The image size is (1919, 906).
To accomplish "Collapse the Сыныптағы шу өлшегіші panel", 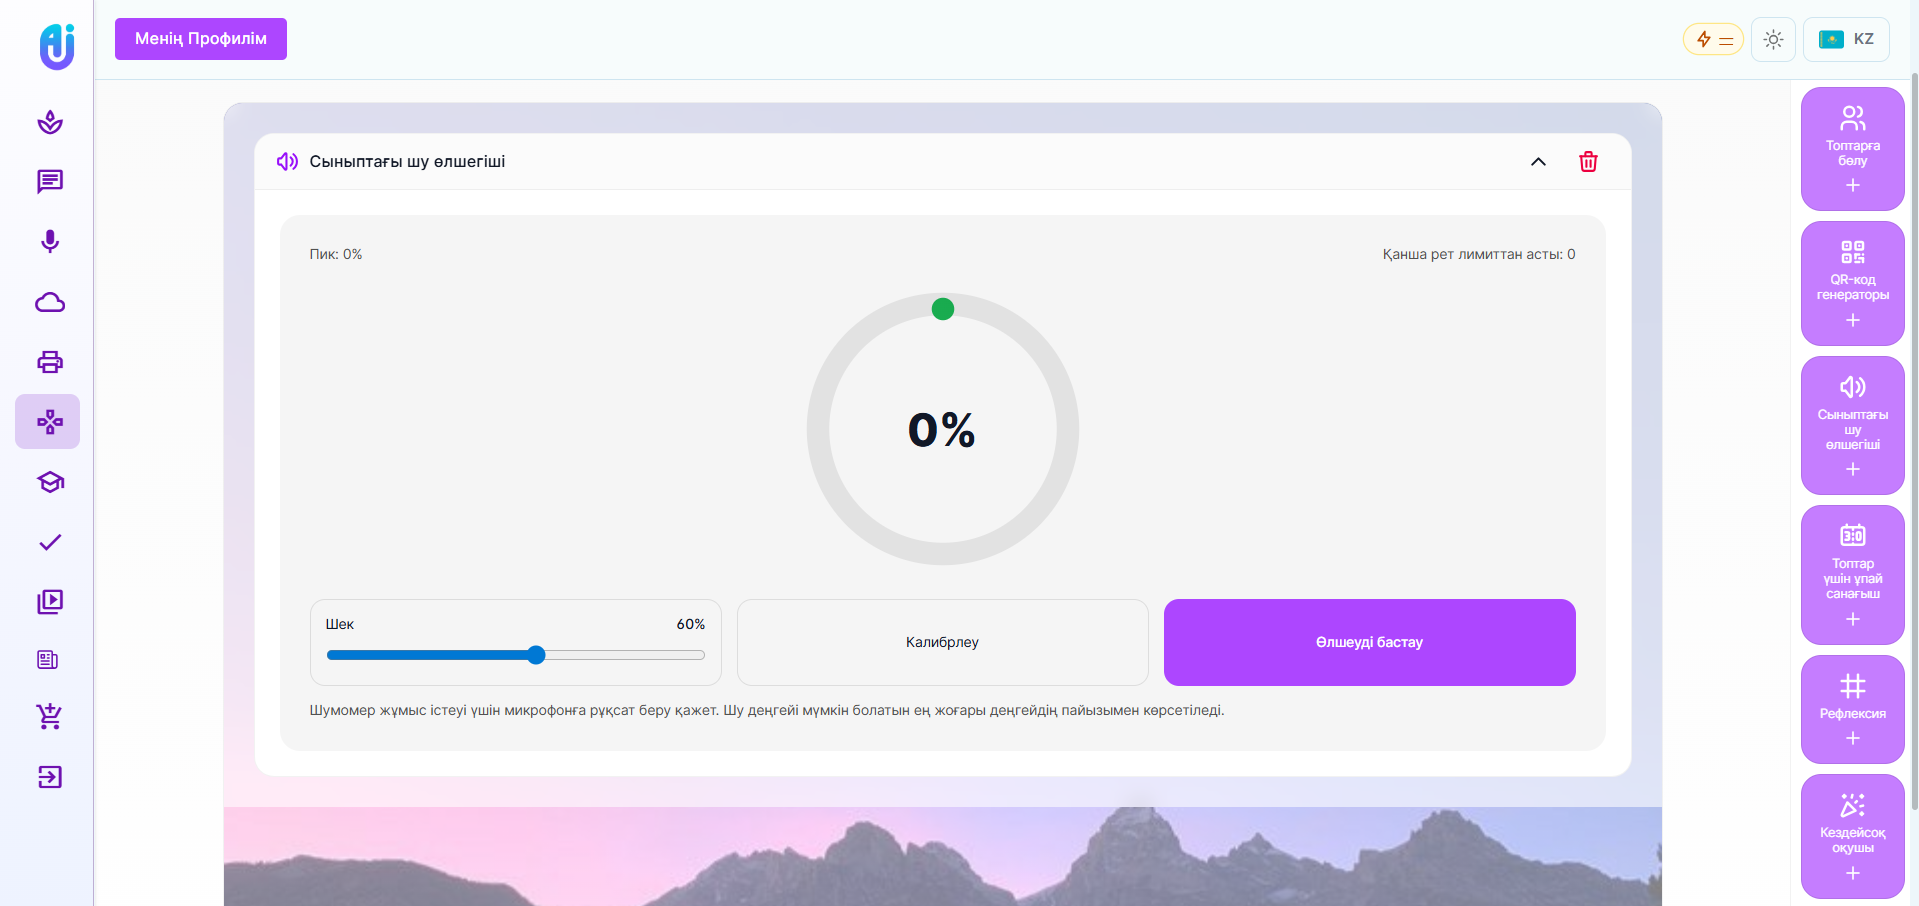I will point(1538,162).
